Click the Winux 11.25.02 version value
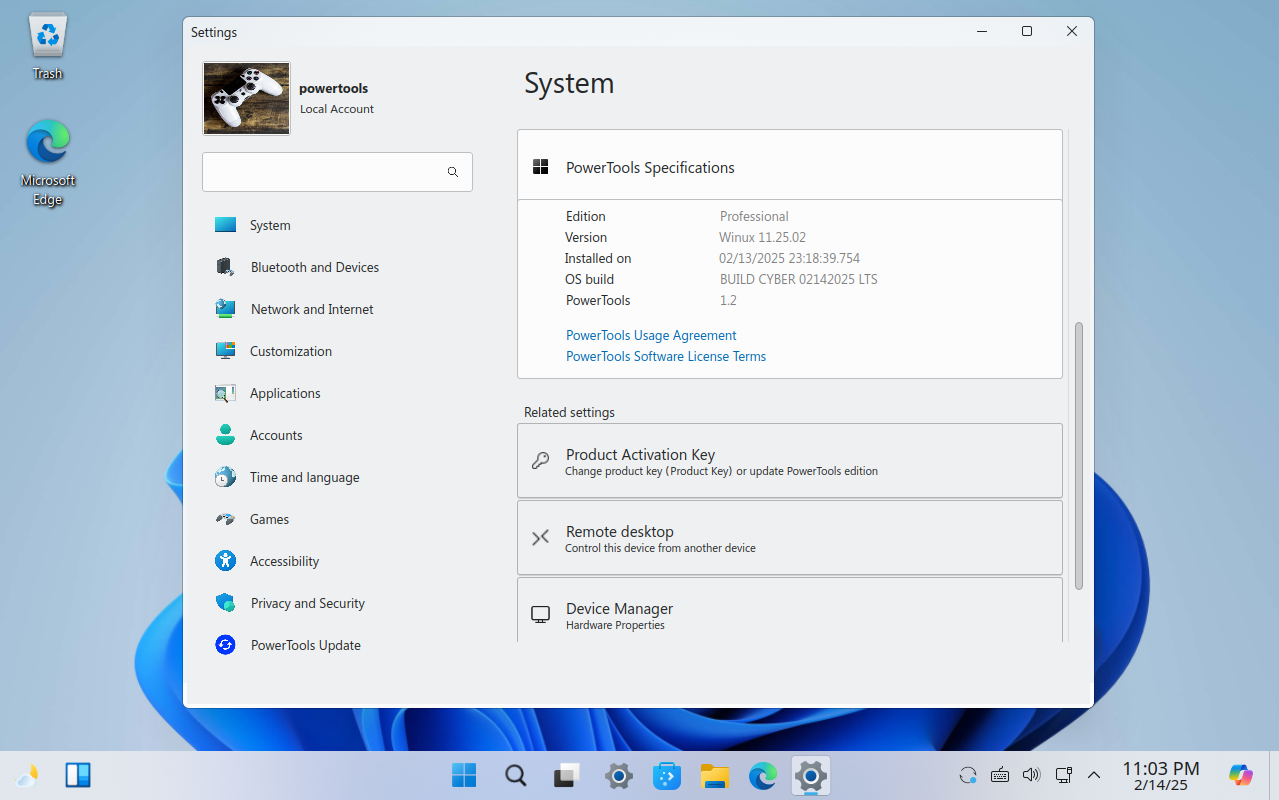The height and width of the screenshot is (800, 1279). tap(762, 237)
